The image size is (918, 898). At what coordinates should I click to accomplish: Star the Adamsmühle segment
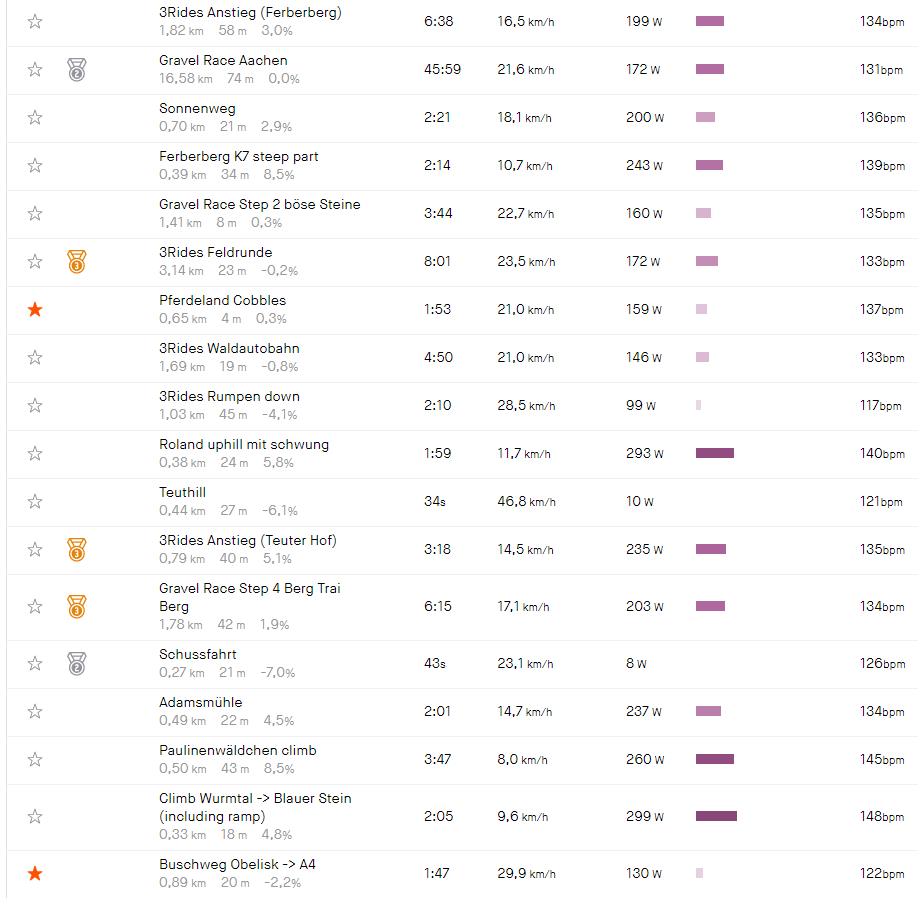click(x=35, y=712)
